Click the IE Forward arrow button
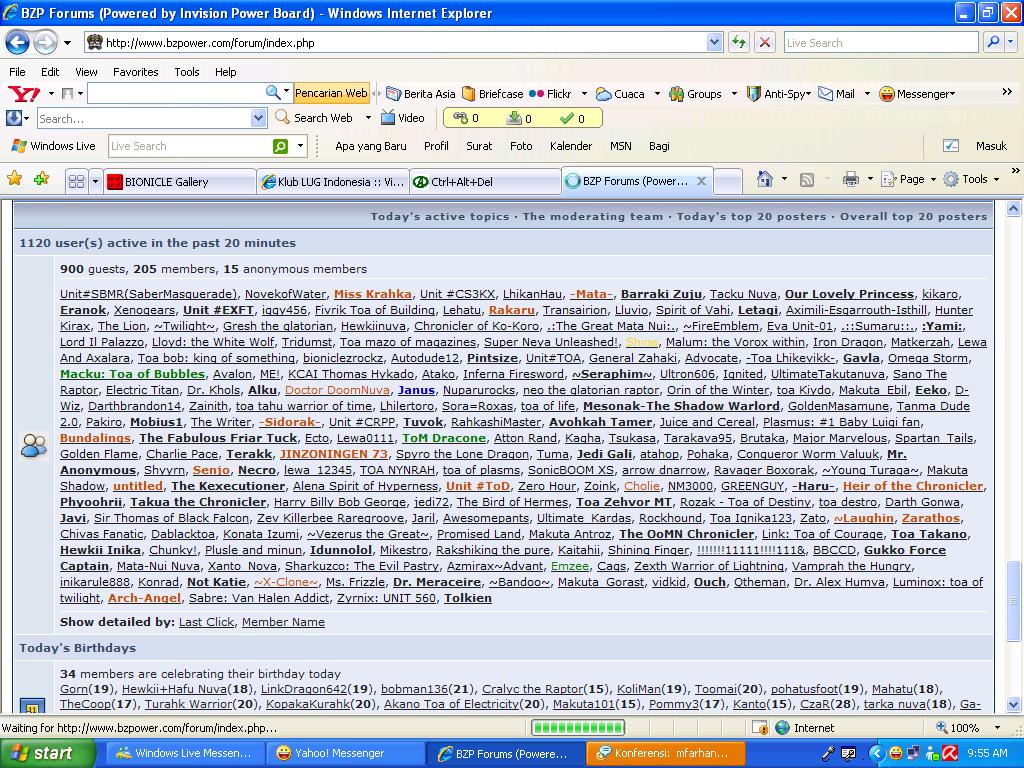The image size is (1024, 768). click(45, 43)
